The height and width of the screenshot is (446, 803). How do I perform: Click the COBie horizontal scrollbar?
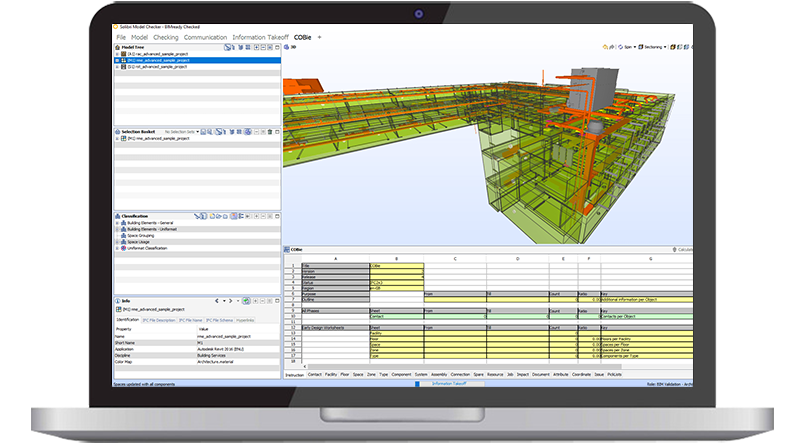coord(463,367)
